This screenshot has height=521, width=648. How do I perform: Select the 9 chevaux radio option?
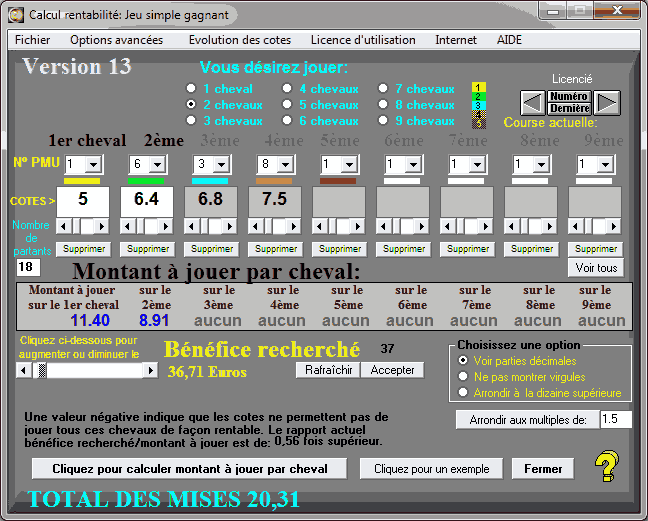(x=383, y=121)
